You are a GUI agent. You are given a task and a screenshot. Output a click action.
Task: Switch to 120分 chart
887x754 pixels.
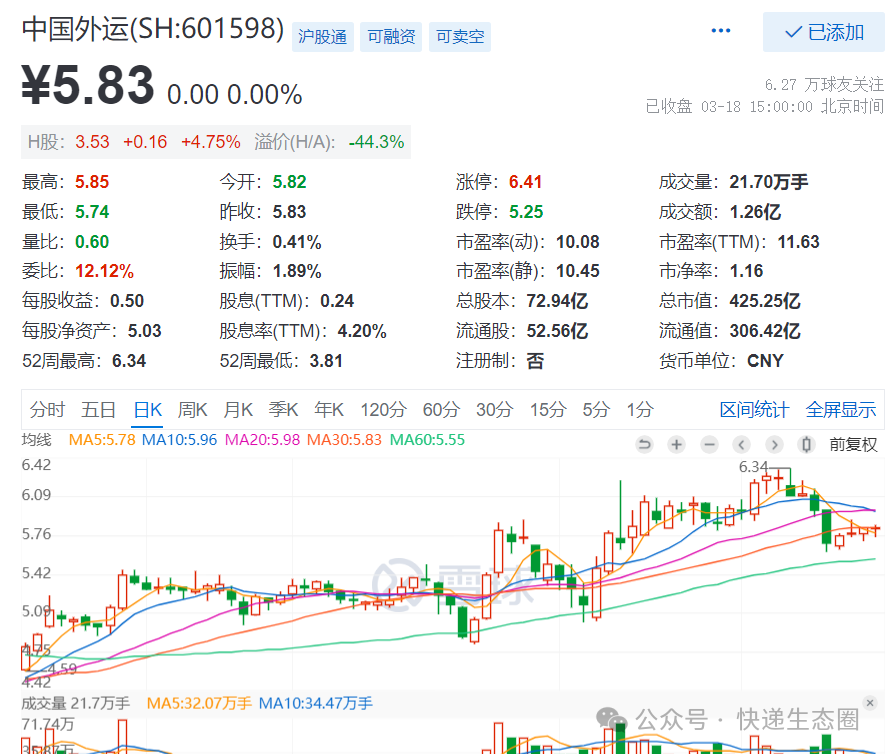click(384, 410)
